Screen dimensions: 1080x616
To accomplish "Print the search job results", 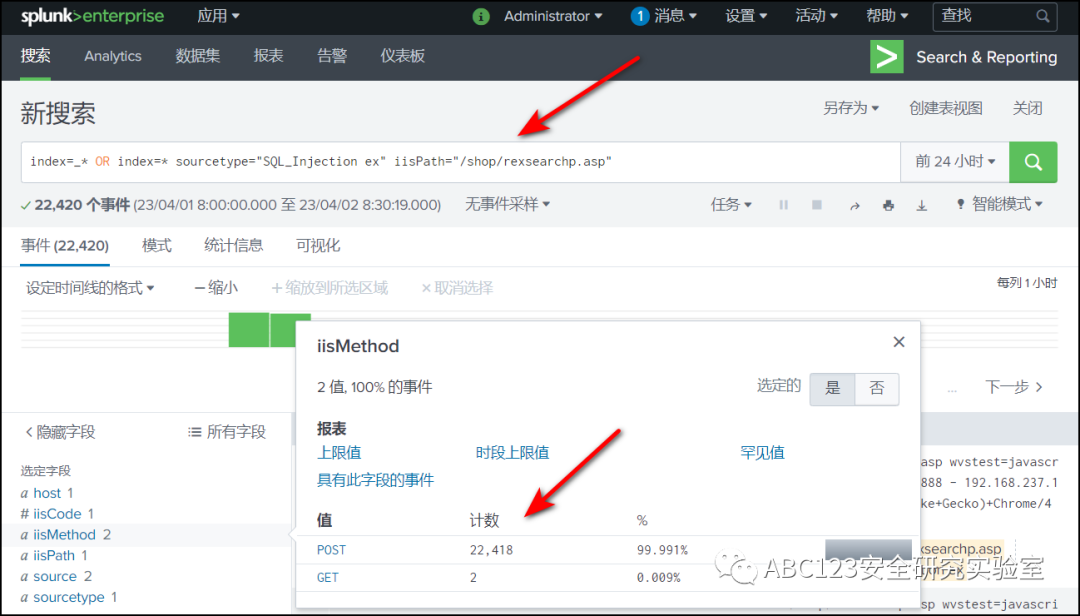I will tap(887, 204).
